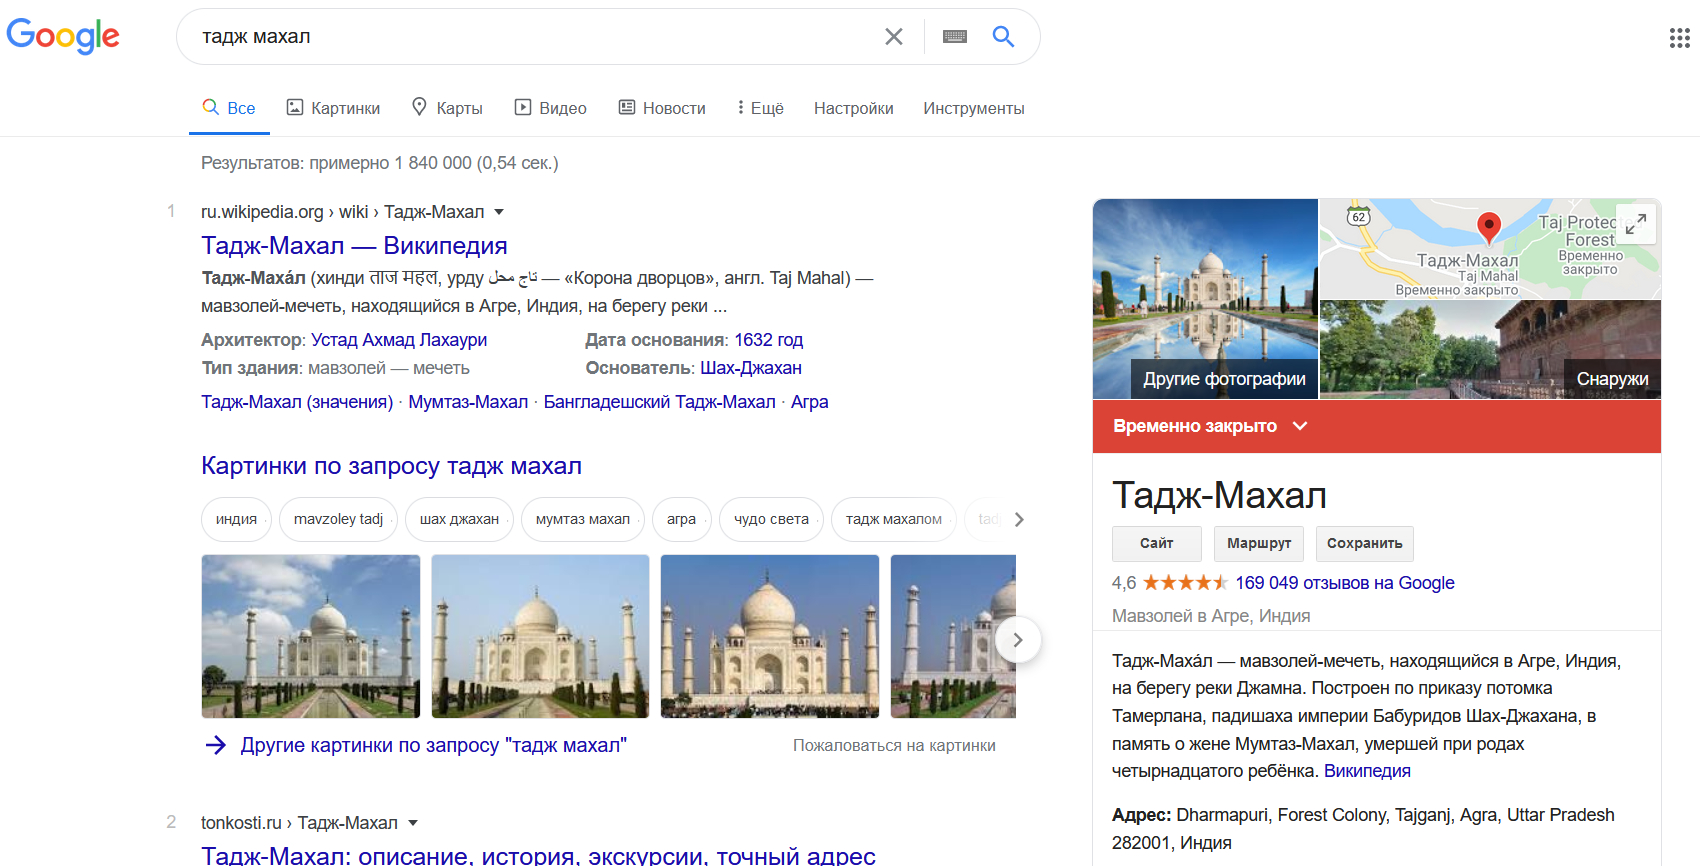This screenshot has width=1700, height=866.
Task: Open Тадж-Махал — Википедия result
Action: [354, 246]
